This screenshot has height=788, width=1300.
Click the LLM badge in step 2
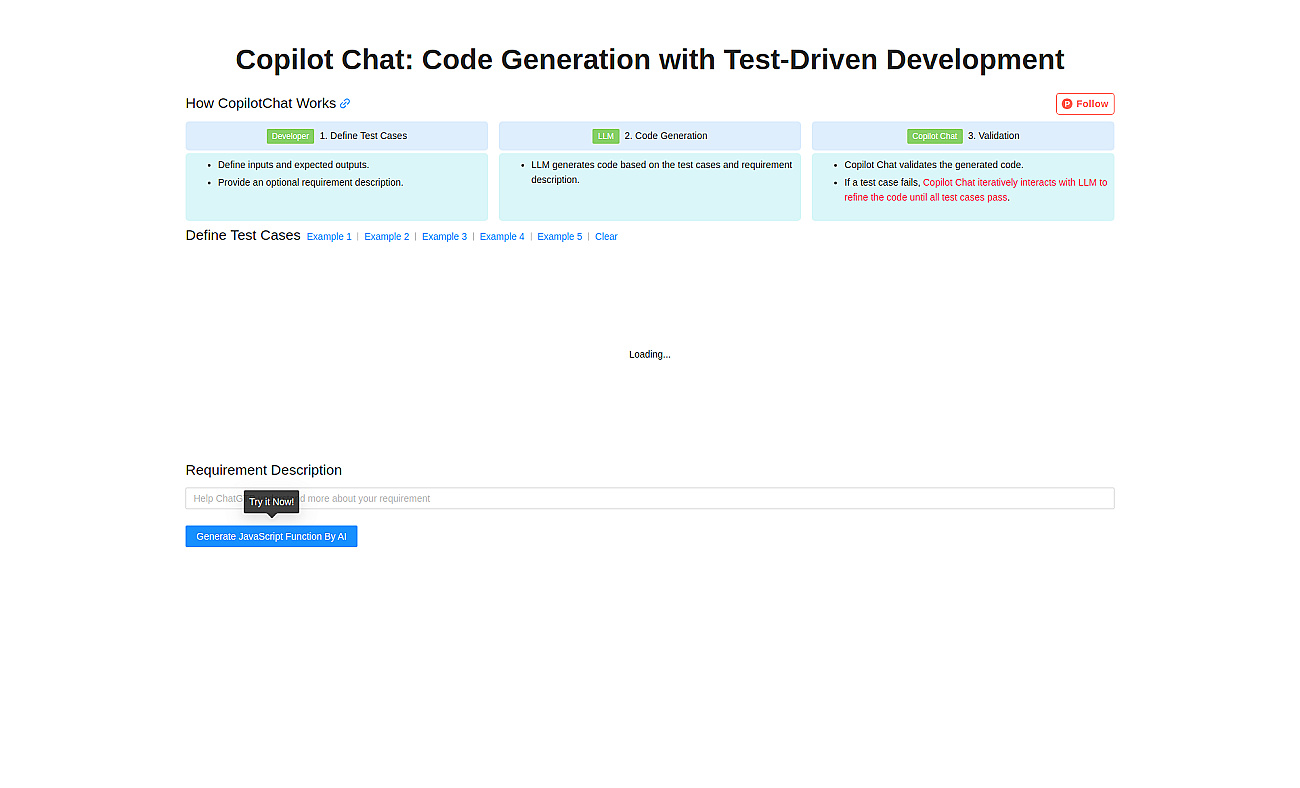point(606,136)
